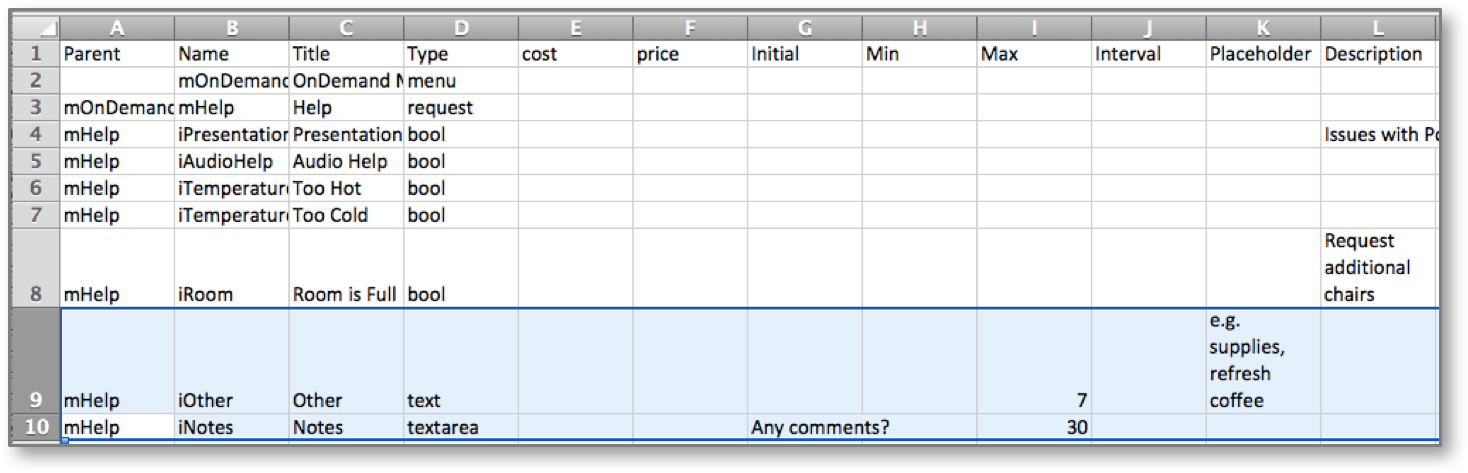Click the 'menu' type cell
Screen dimensions: 1468x473
[x=461, y=81]
